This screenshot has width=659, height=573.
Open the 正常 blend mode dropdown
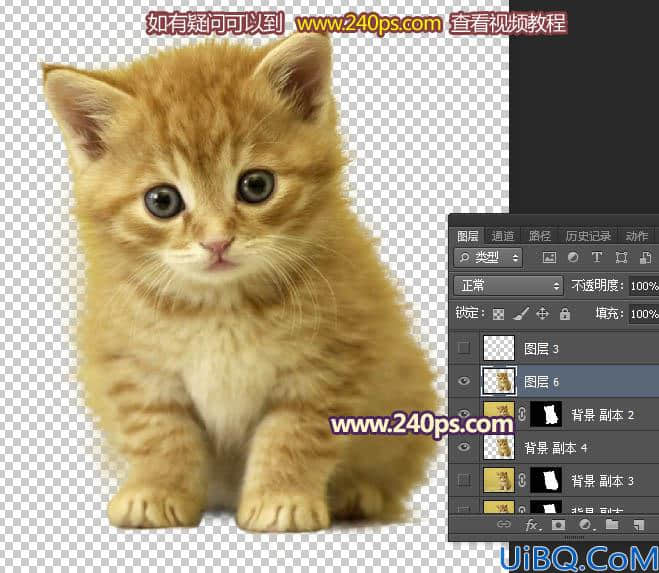(x=509, y=286)
